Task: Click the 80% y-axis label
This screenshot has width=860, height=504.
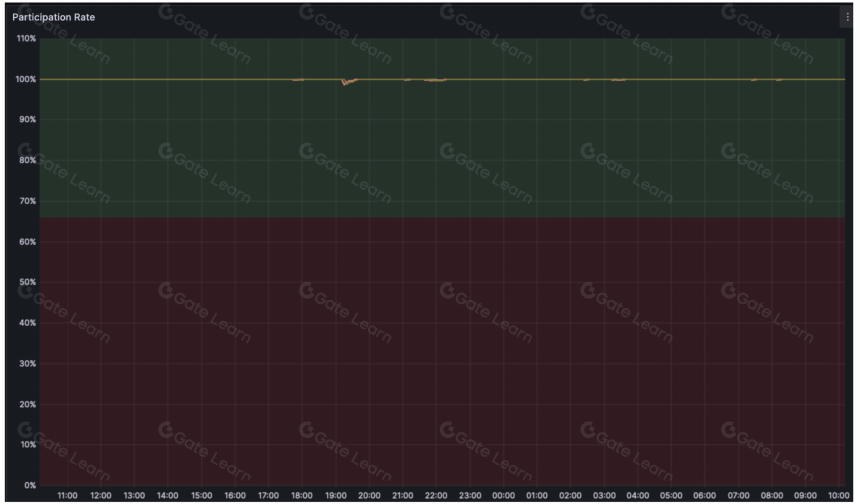Action: point(28,160)
